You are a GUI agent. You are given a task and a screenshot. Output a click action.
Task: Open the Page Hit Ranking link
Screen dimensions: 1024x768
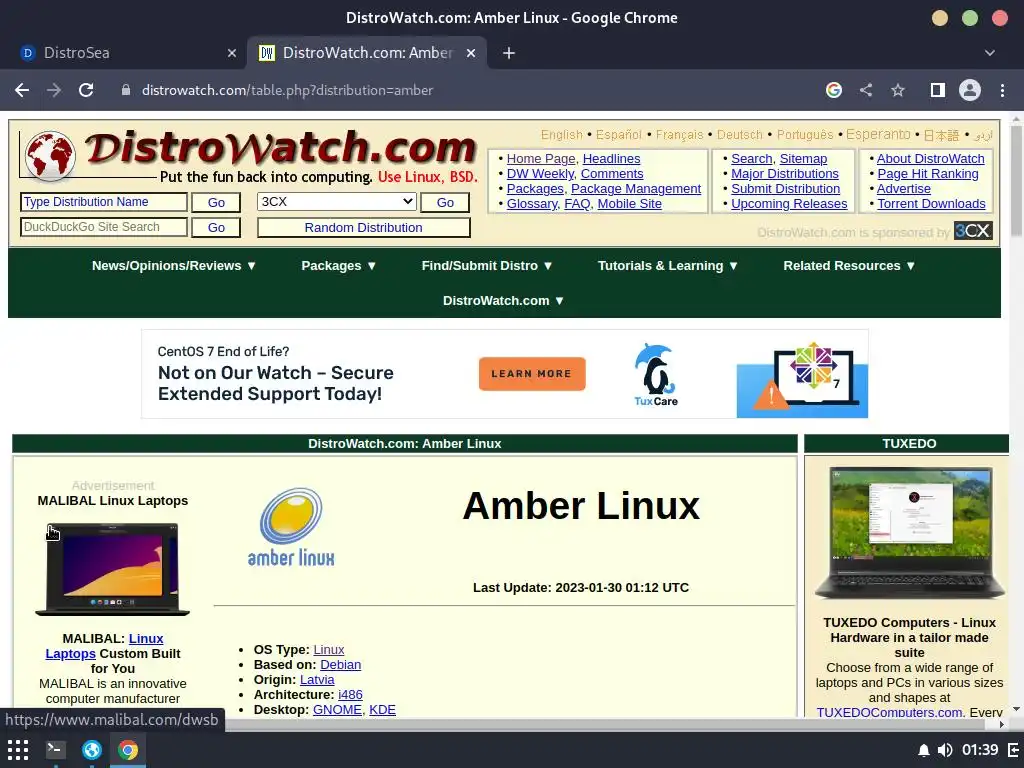tap(928, 174)
